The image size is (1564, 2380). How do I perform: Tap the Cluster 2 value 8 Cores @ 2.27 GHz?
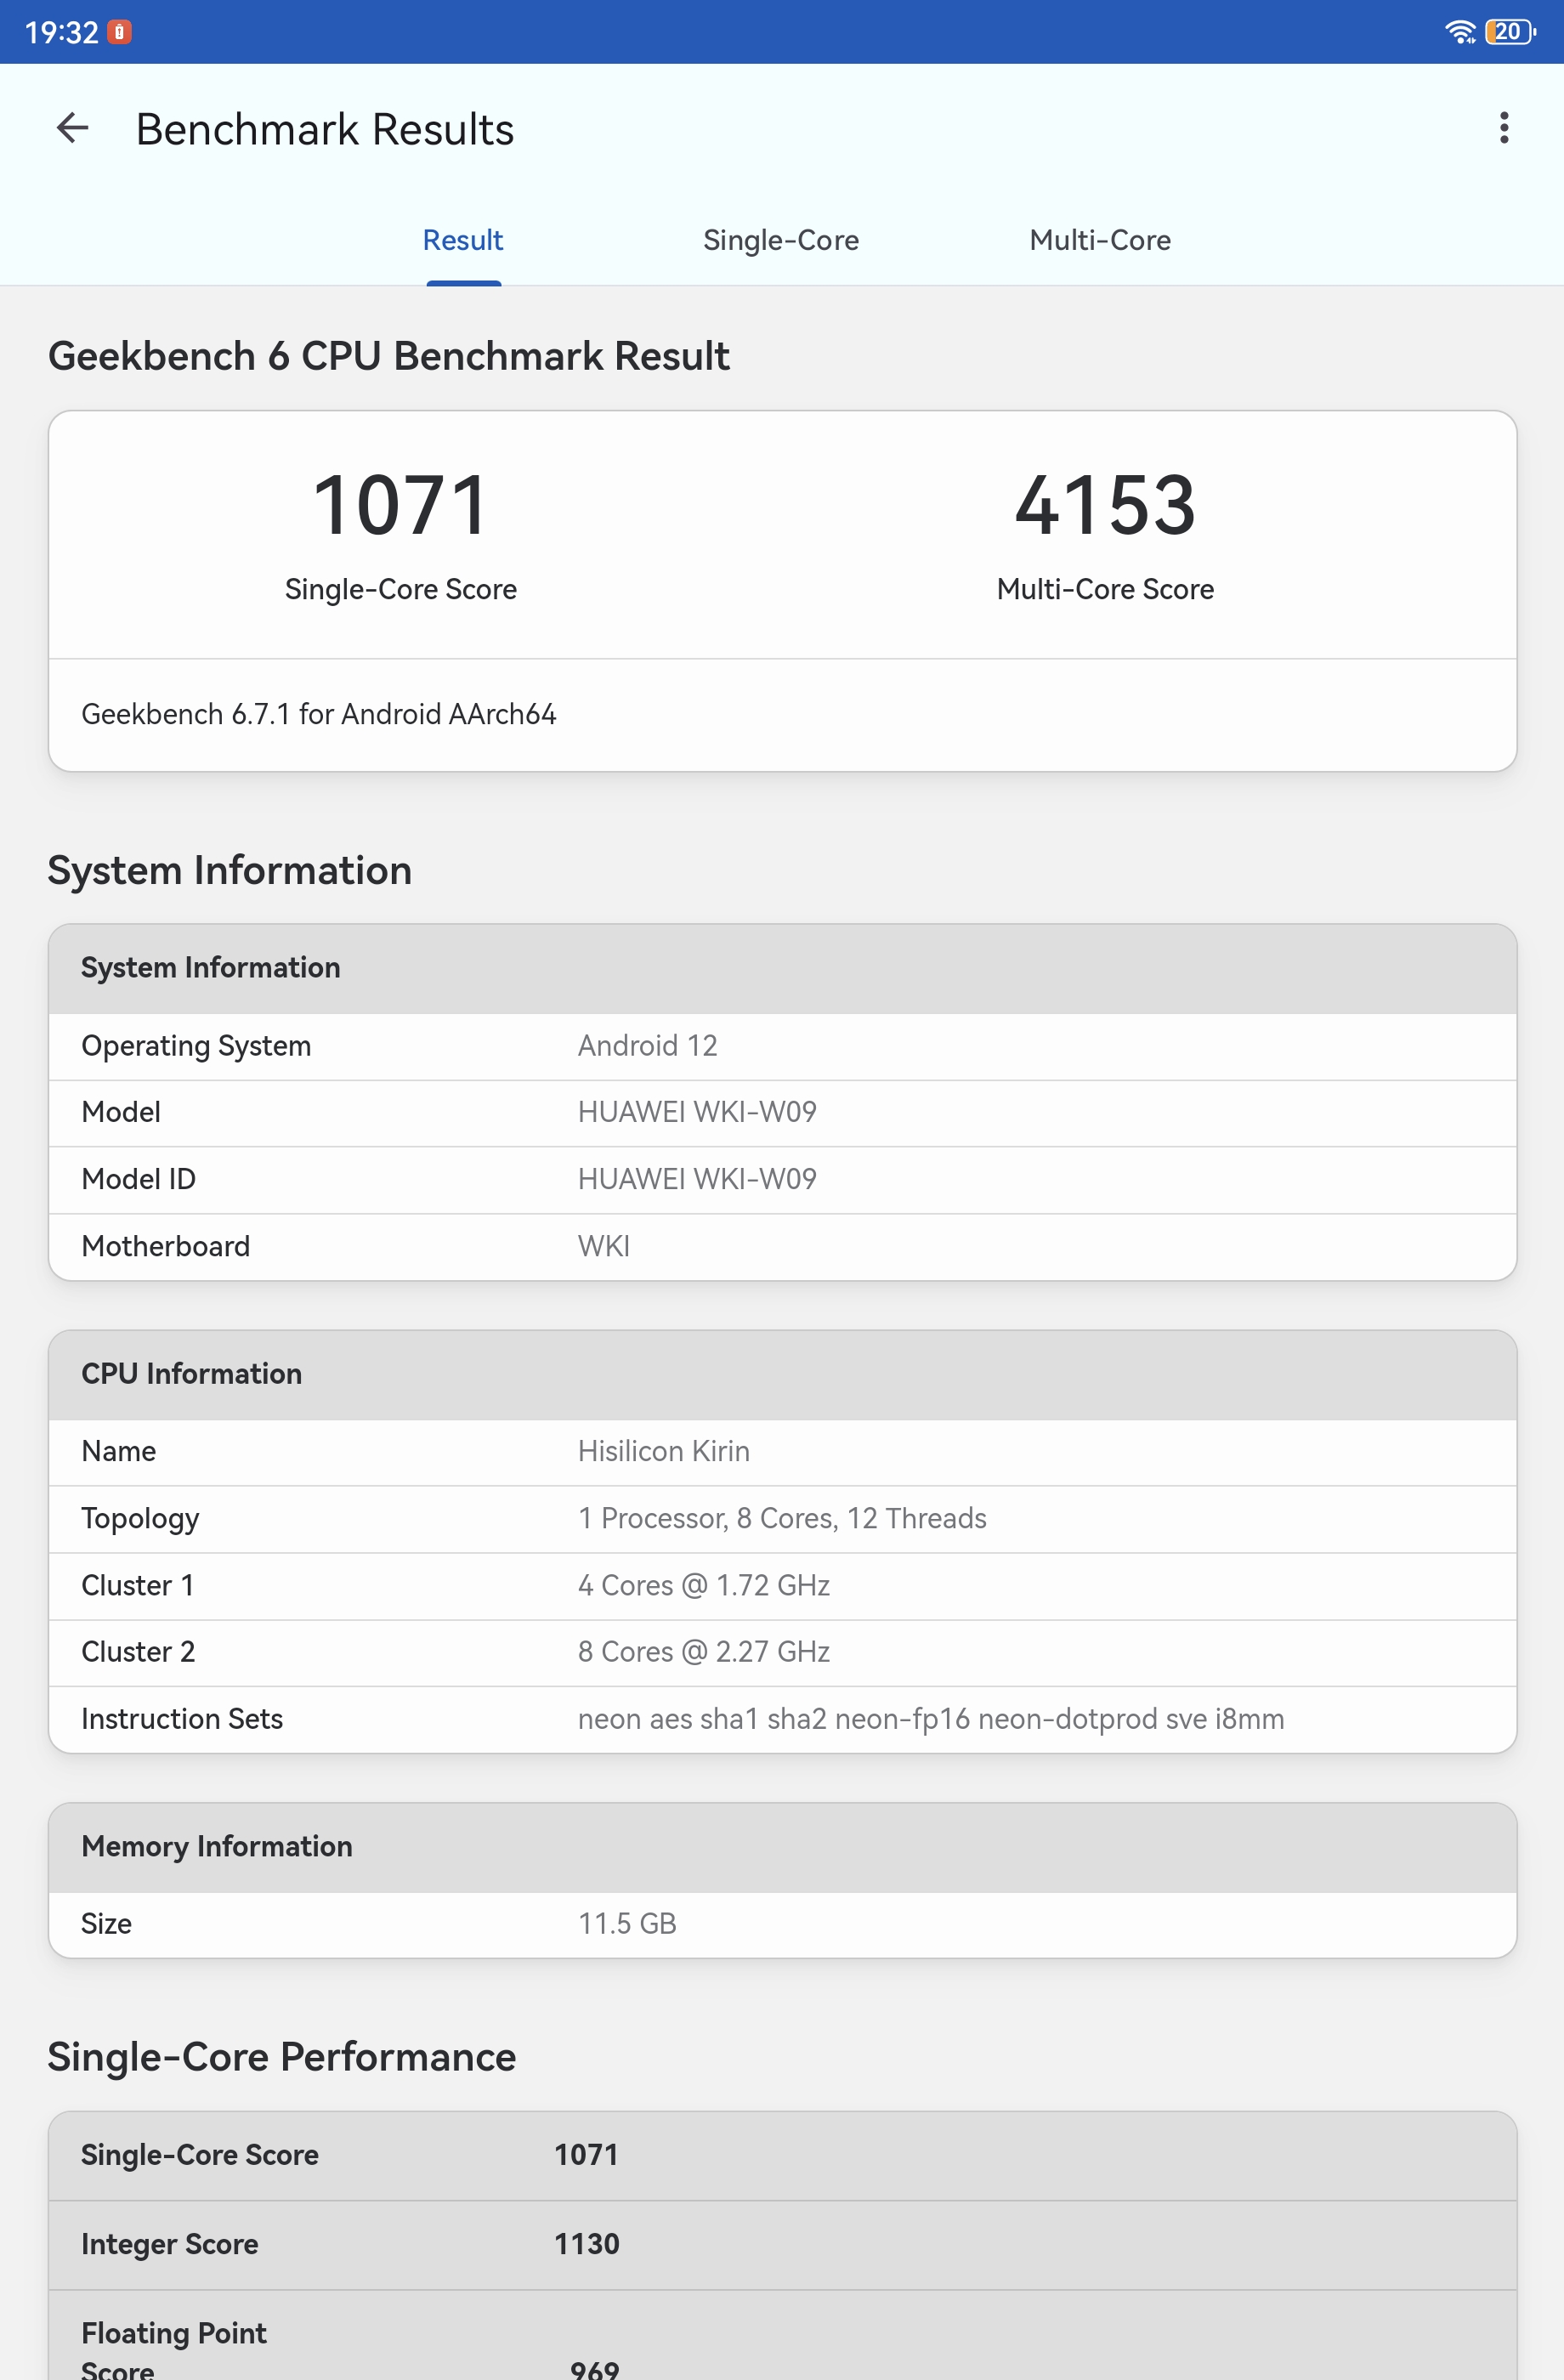(704, 1652)
